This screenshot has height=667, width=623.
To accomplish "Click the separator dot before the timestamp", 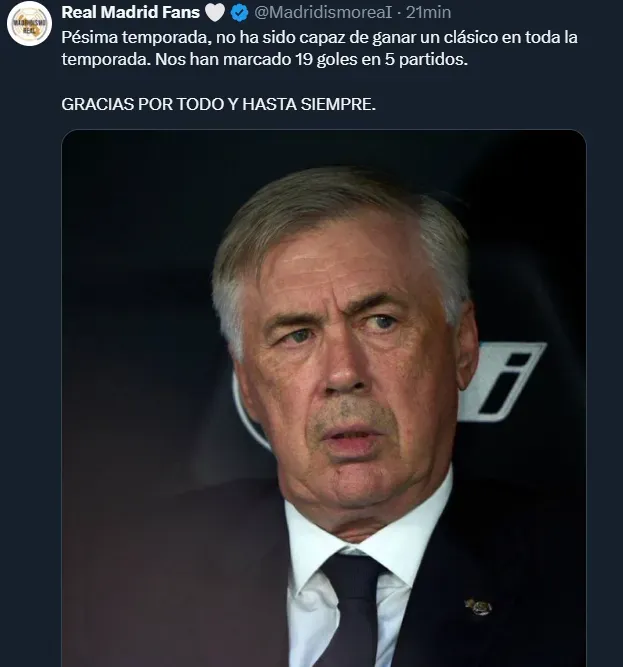I will (398, 14).
